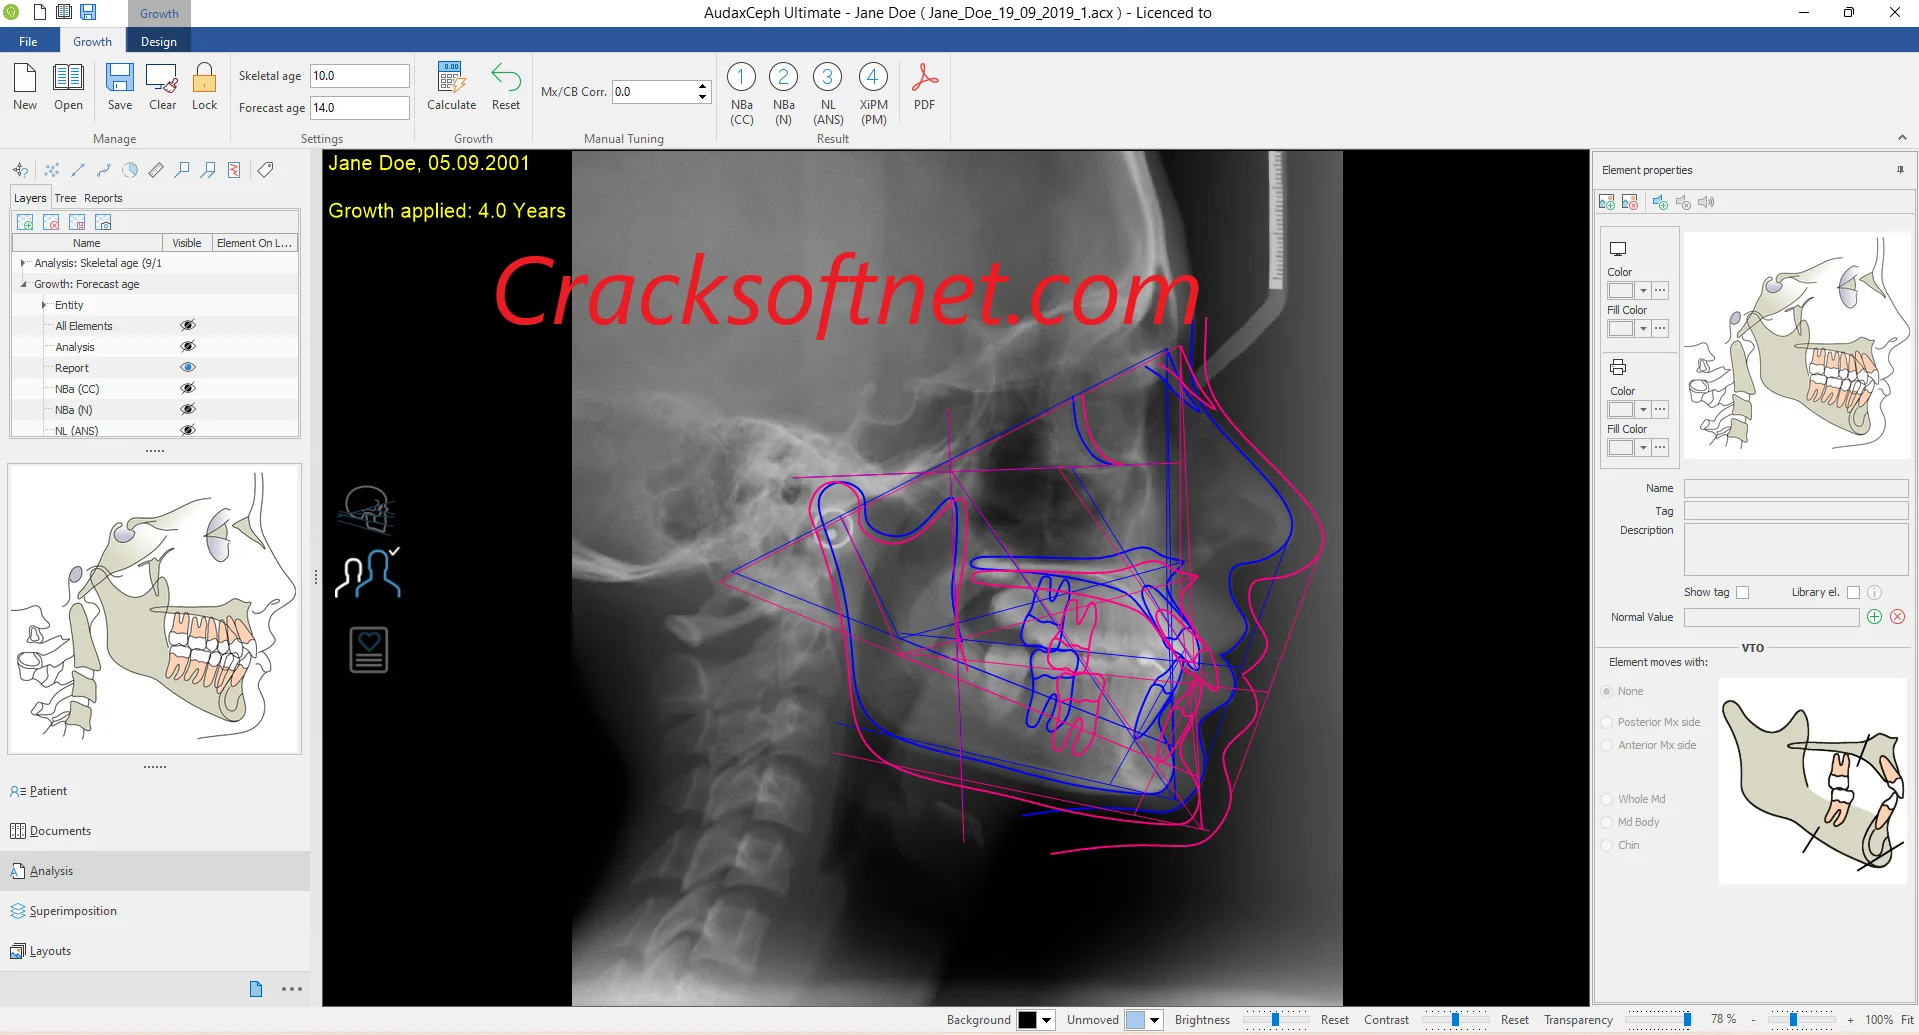Open the Patient section
1919x1035 pixels.
pyautogui.click(x=155, y=791)
